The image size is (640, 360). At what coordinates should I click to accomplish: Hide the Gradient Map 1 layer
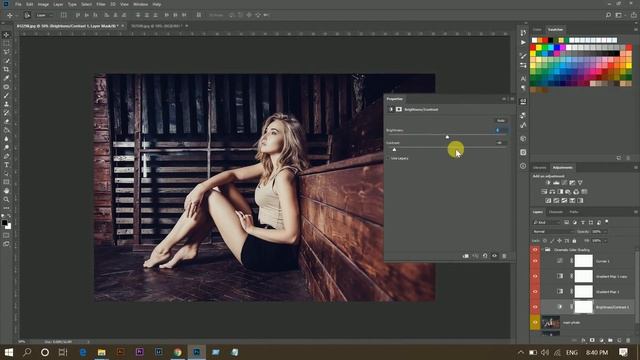(x=535, y=291)
